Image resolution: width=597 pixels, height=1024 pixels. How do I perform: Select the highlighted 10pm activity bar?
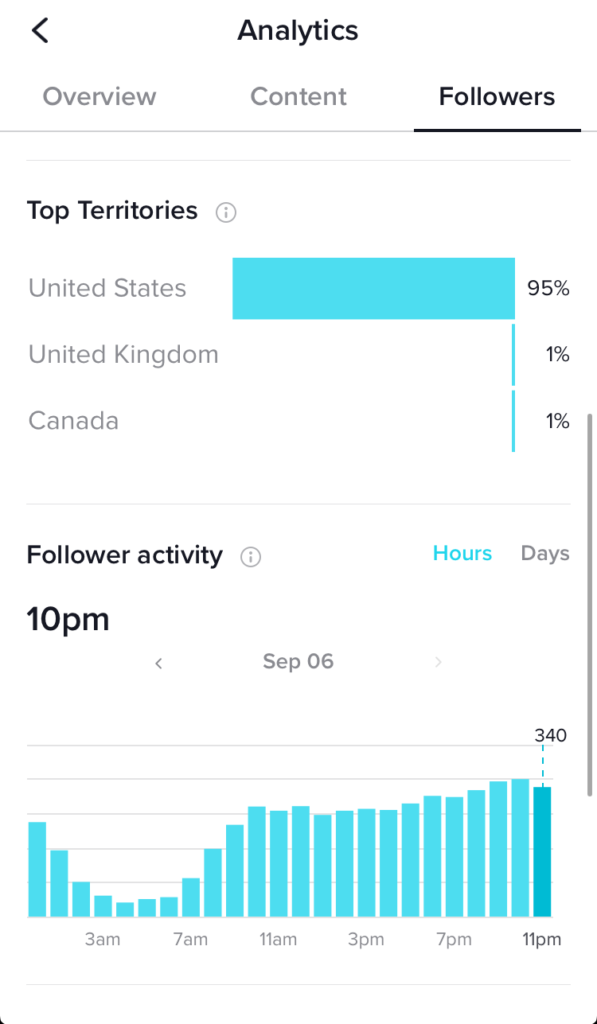coord(542,852)
